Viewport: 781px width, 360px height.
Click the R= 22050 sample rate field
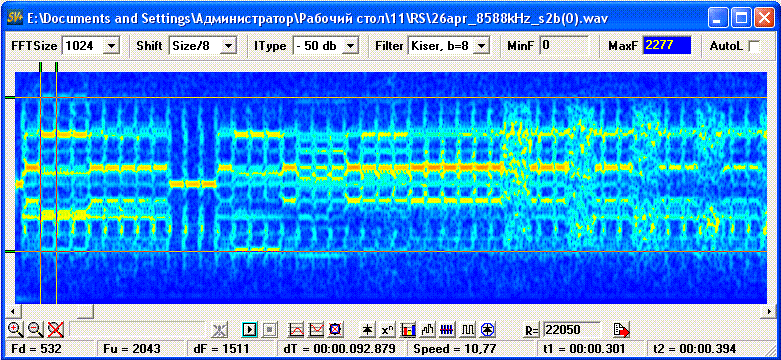(x=572, y=329)
